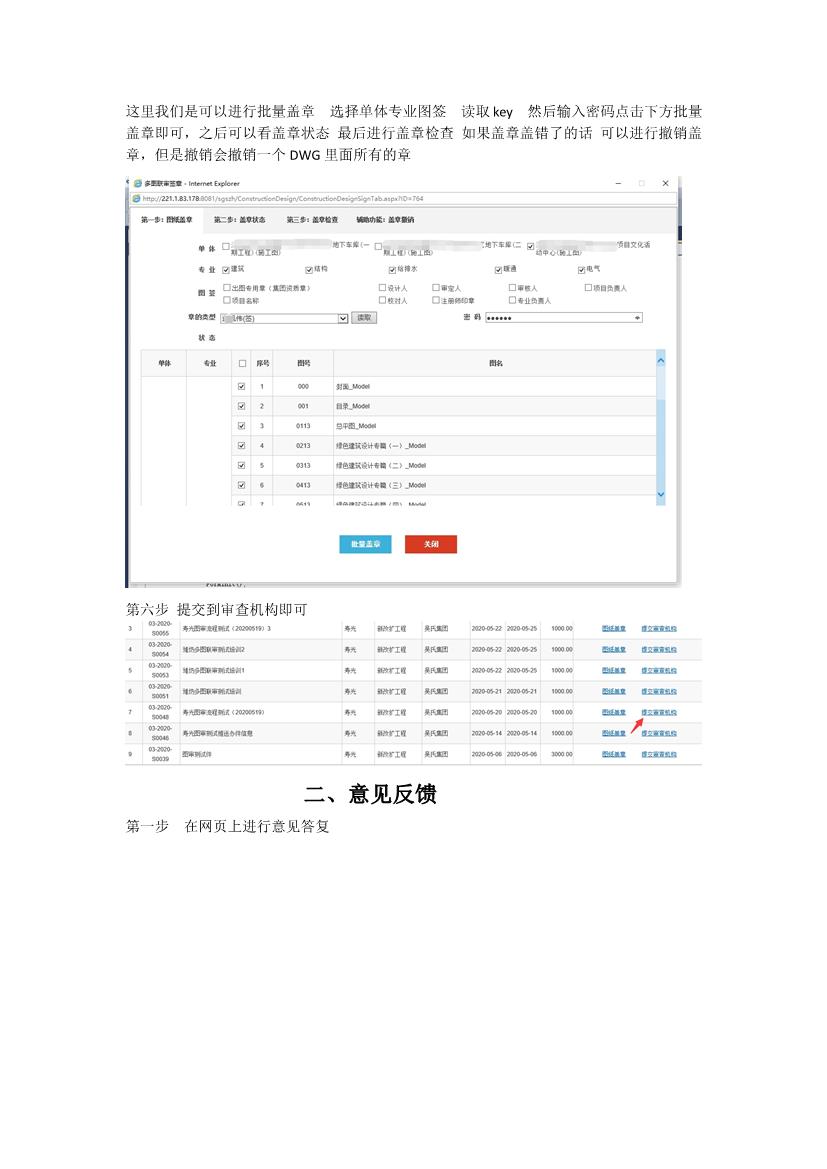Image resolution: width=827 pixels, height=1169 pixels.
Task: Check the 专业负责人 checkbox
Action: click(513, 300)
